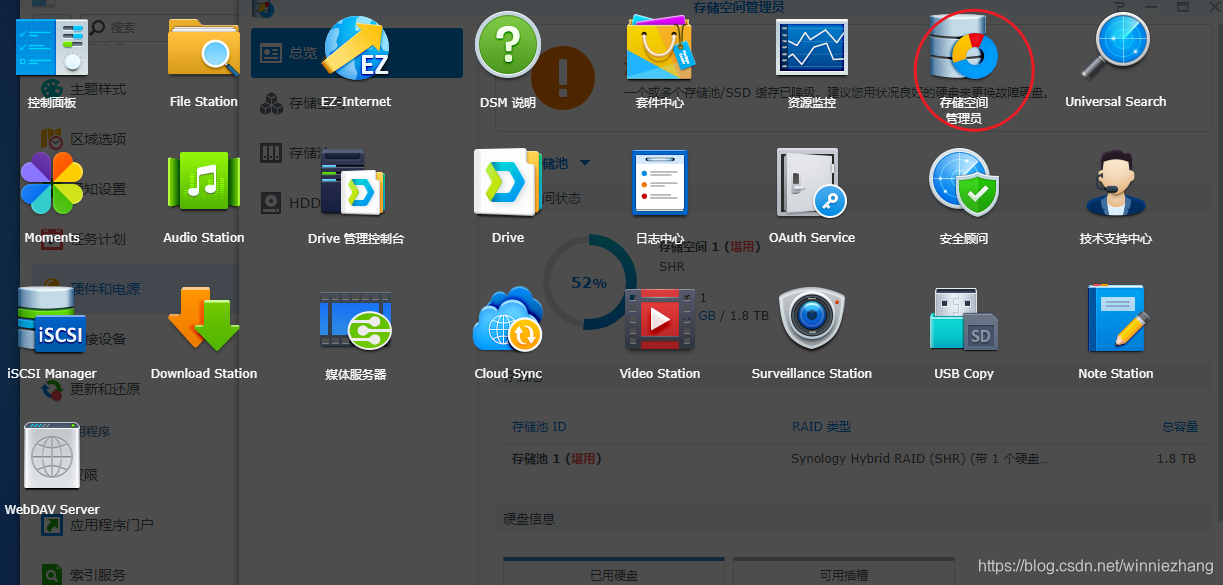Image resolution: width=1223 pixels, height=585 pixels.
Task: Open 主题样式 in Control Panel
Action: point(98,89)
